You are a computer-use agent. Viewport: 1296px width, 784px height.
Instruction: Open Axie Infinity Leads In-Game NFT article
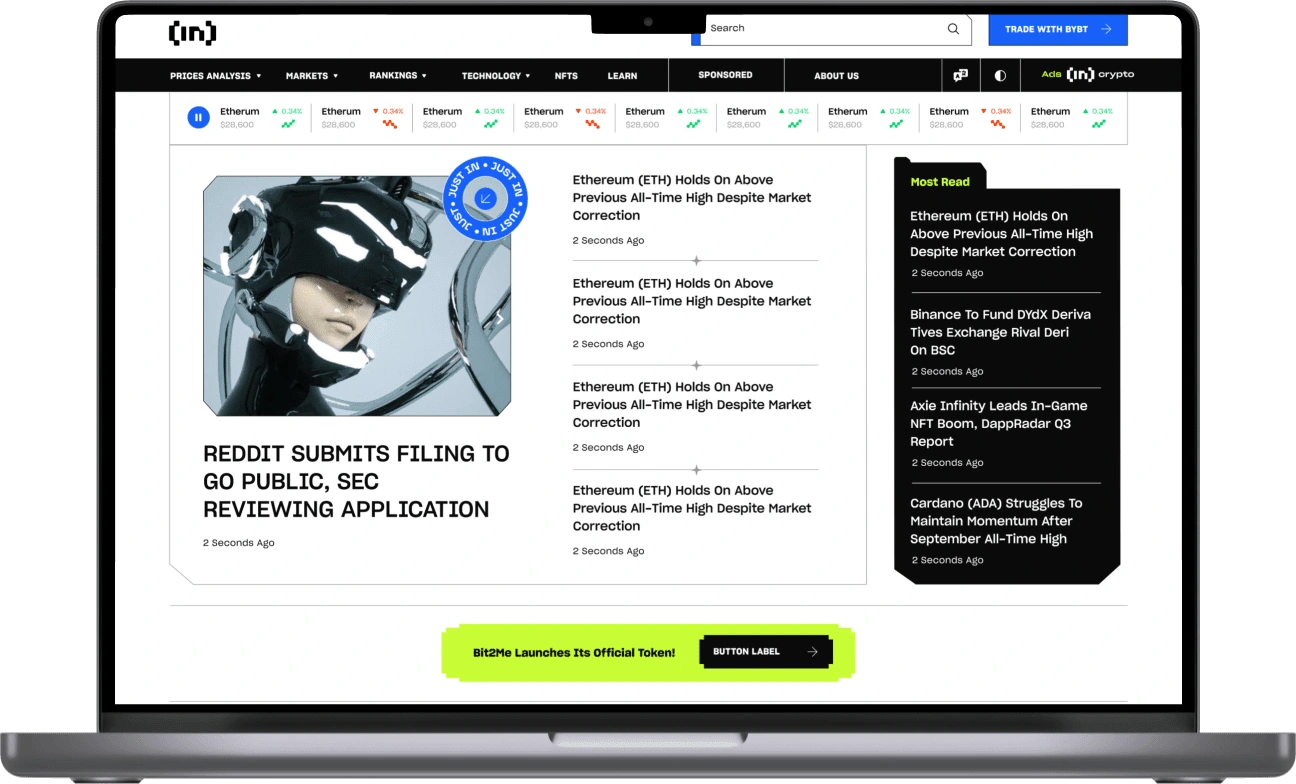click(998, 424)
